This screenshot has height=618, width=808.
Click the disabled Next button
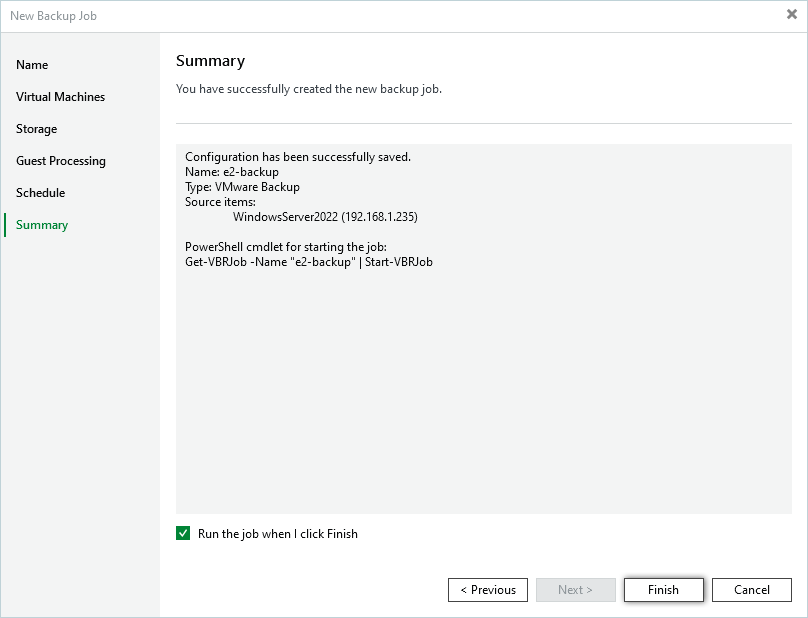click(575, 590)
